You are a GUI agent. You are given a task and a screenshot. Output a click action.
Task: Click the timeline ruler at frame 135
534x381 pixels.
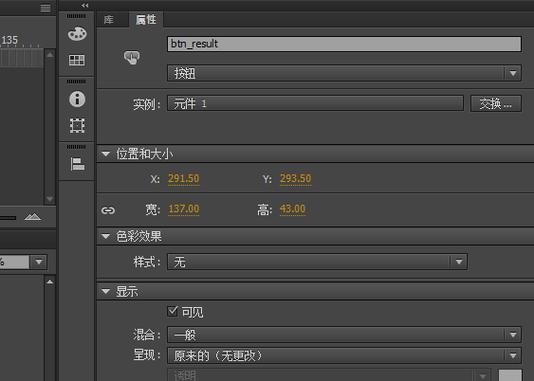click(x=10, y=40)
